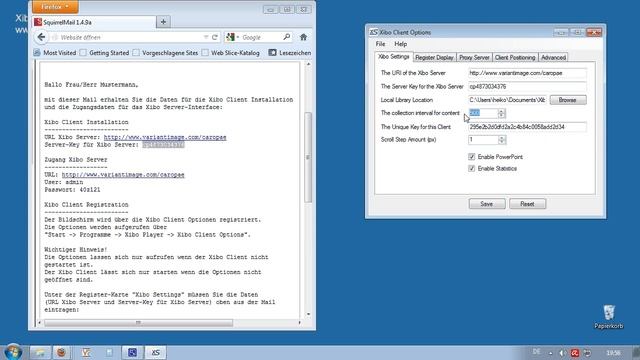Click Unique Key for this Client field
640x360 pixels.
527,127
